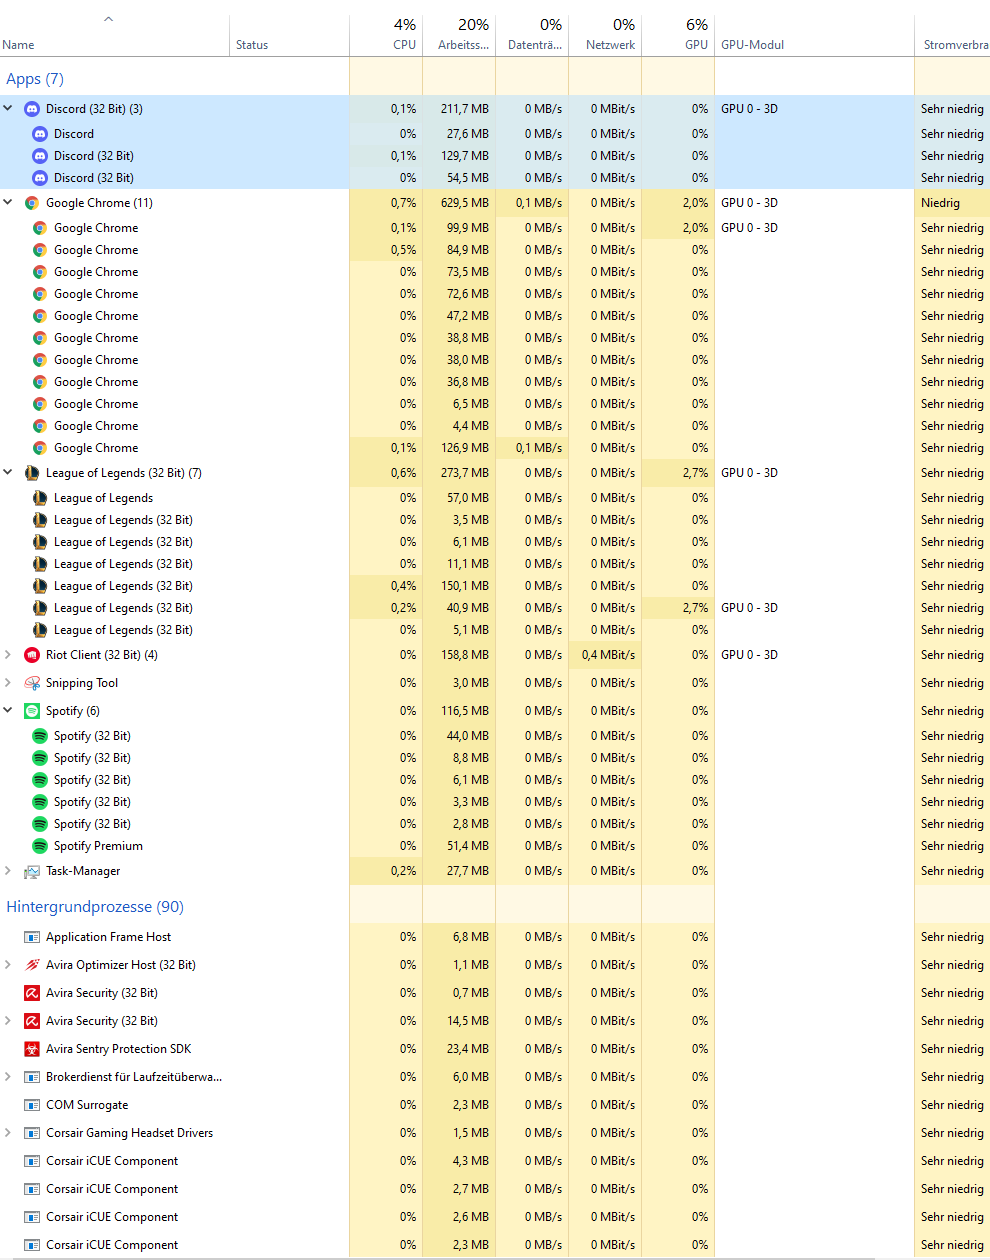This screenshot has width=990, height=1260.
Task: Sort by the Status column header
Action: click(x=289, y=35)
